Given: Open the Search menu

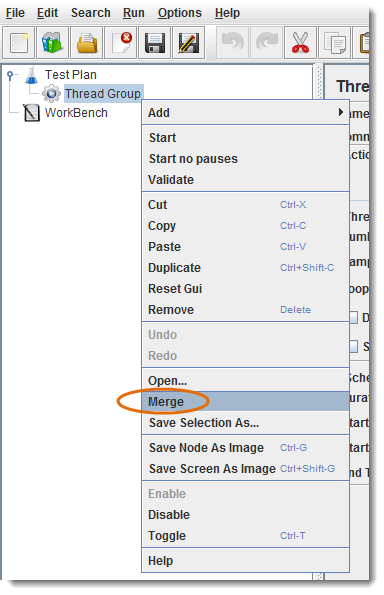Looking at the screenshot, I should (91, 13).
